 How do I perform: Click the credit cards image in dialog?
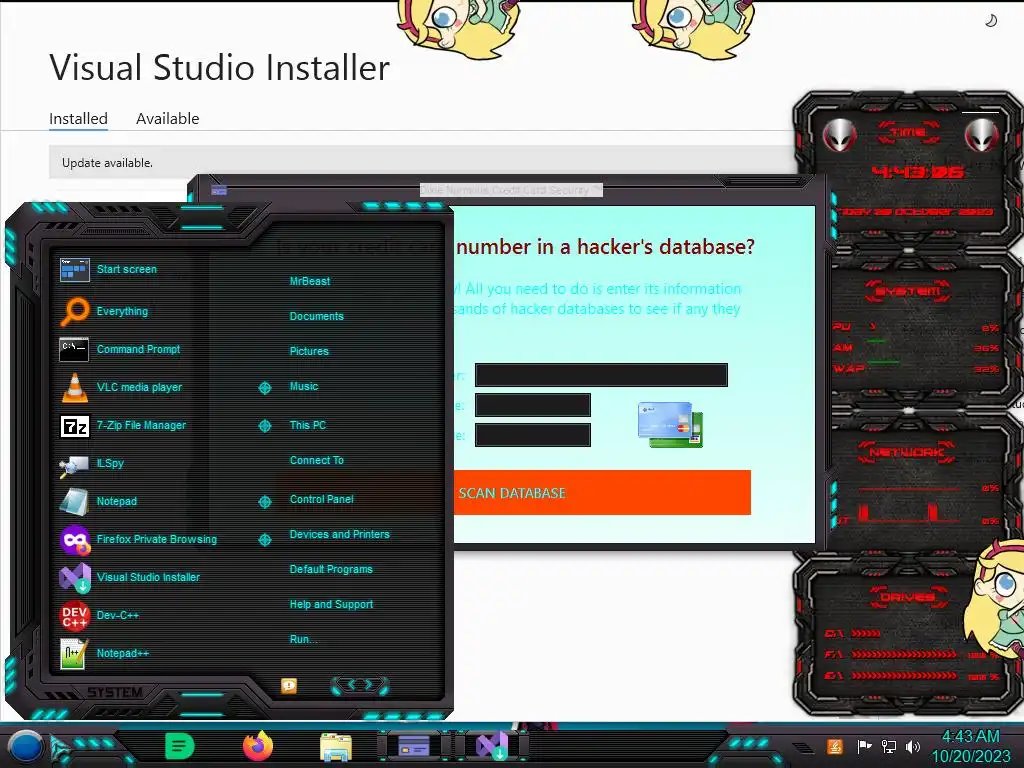pos(671,424)
